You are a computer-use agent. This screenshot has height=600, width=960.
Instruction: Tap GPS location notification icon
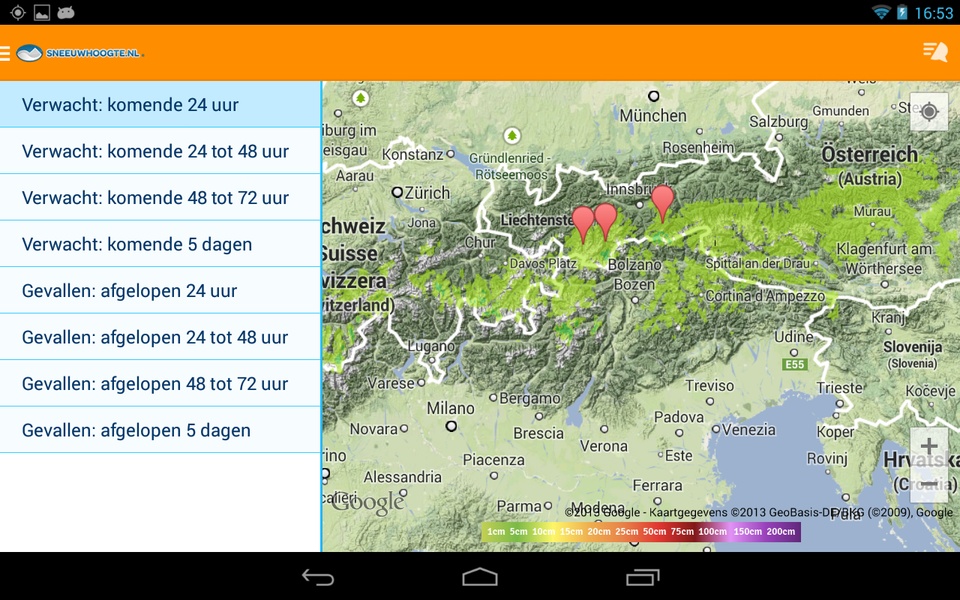tap(18, 12)
